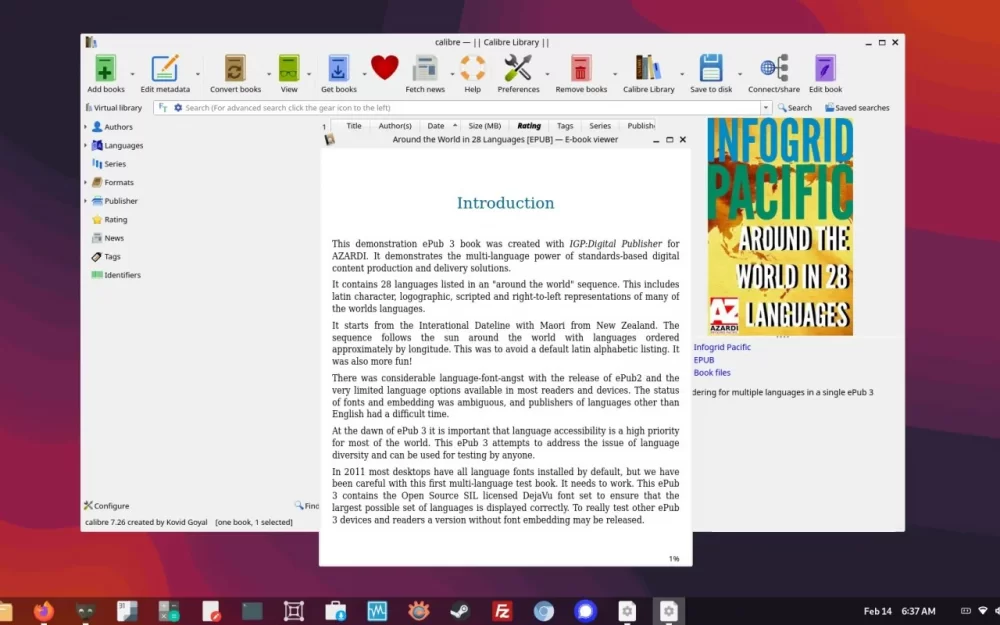
Task: Open Steam from the taskbar
Action: tap(460, 611)
